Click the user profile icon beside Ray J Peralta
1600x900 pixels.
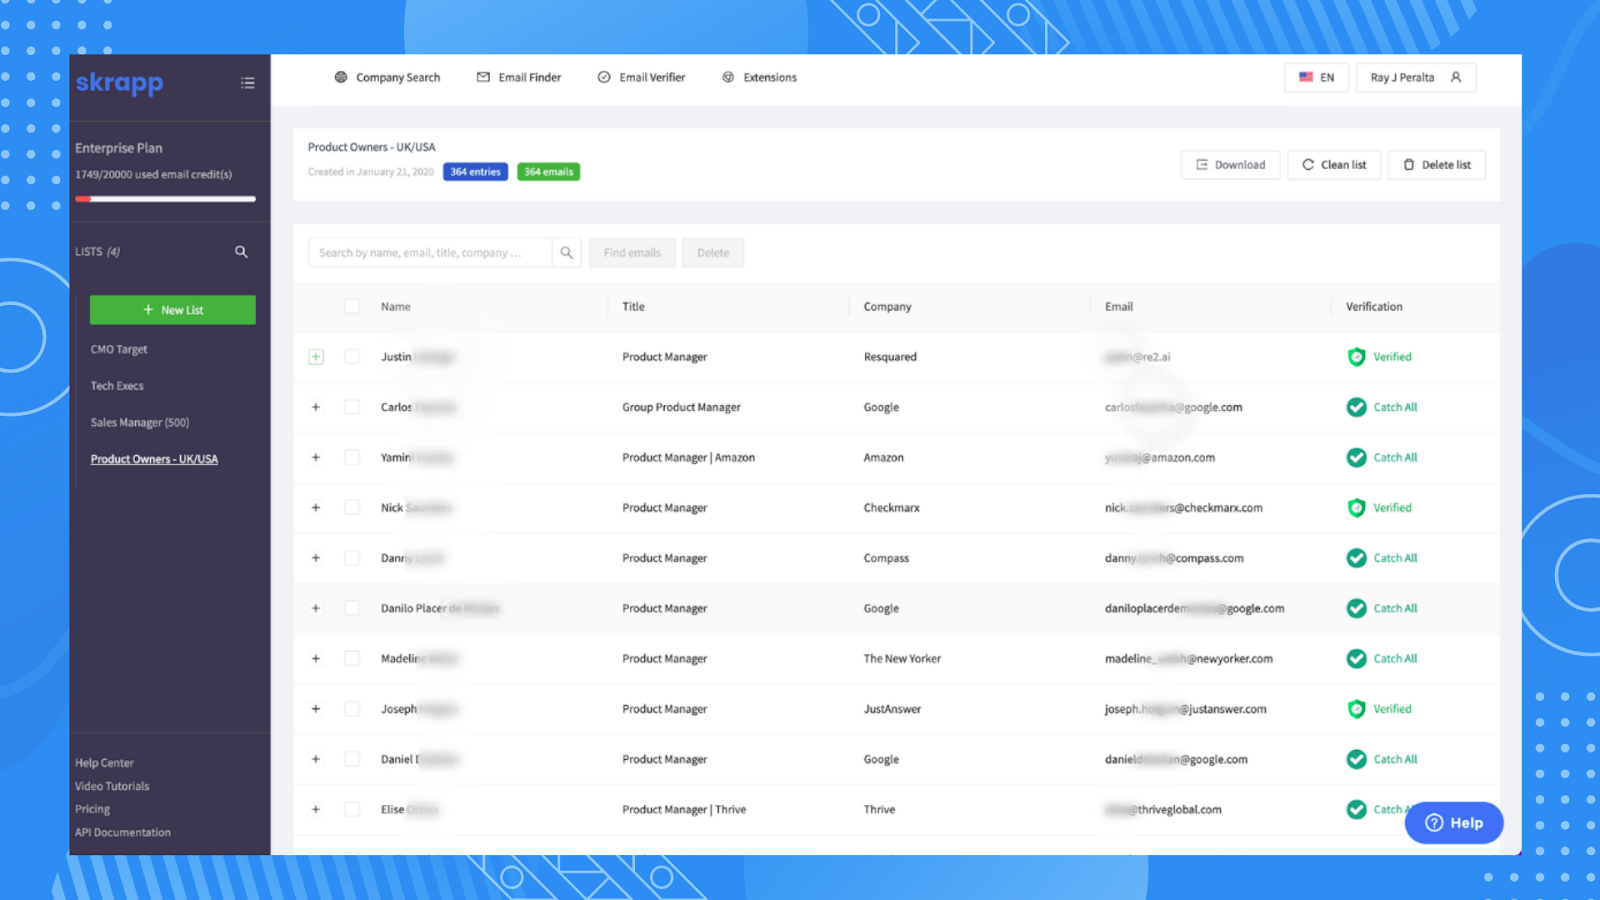(x=1456, y=77)
